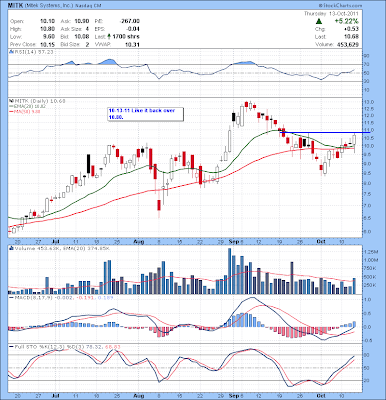The width and height of the screenshot is (386, 400).
Task: Click the Sep label below price chart
Action: (233, 241)
